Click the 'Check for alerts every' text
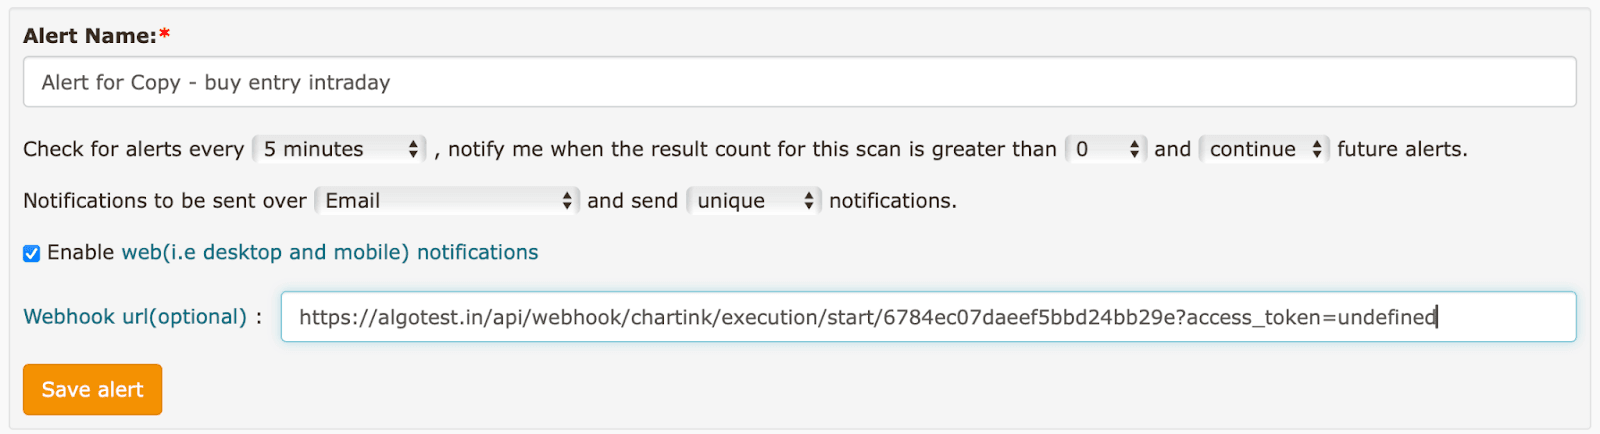Image resolution: width=1600 pixels, height=434 pixels. (133, 149)
